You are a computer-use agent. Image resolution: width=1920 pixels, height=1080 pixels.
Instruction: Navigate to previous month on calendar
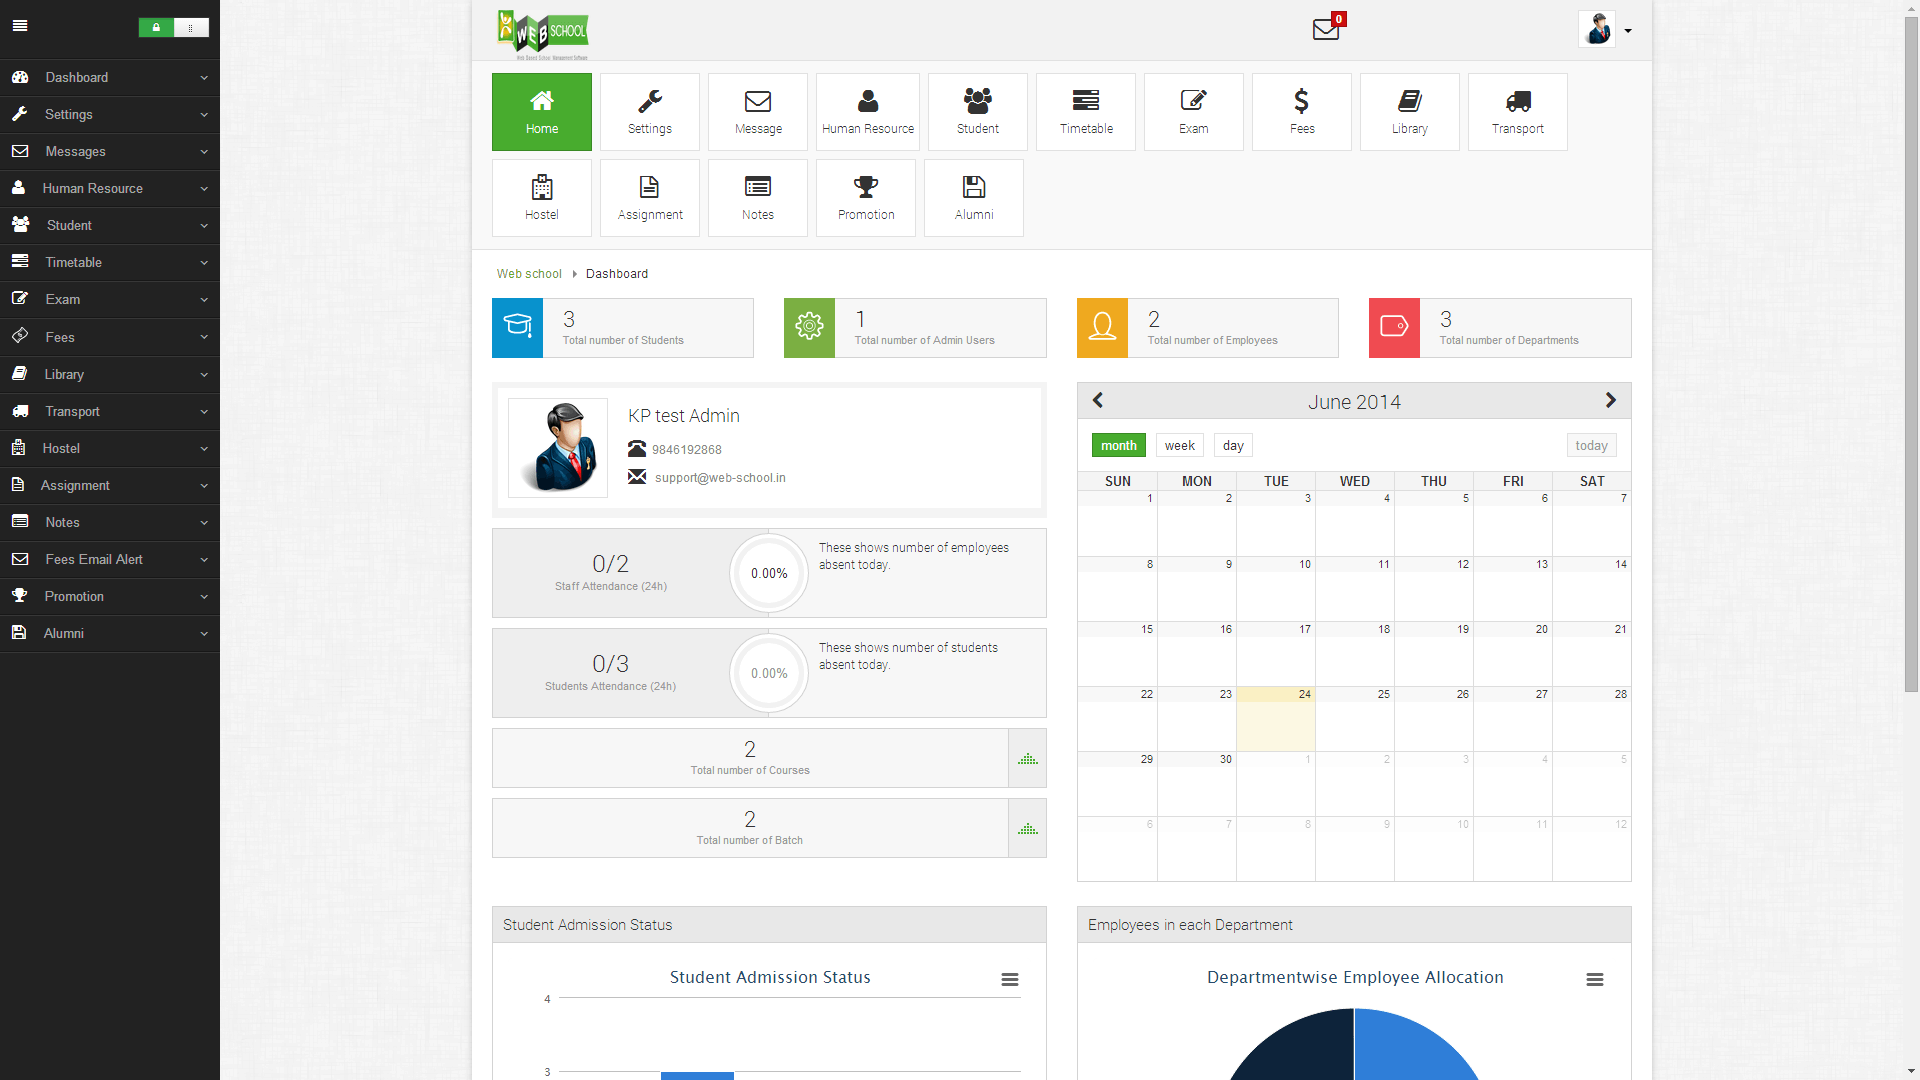(1097, 401)
